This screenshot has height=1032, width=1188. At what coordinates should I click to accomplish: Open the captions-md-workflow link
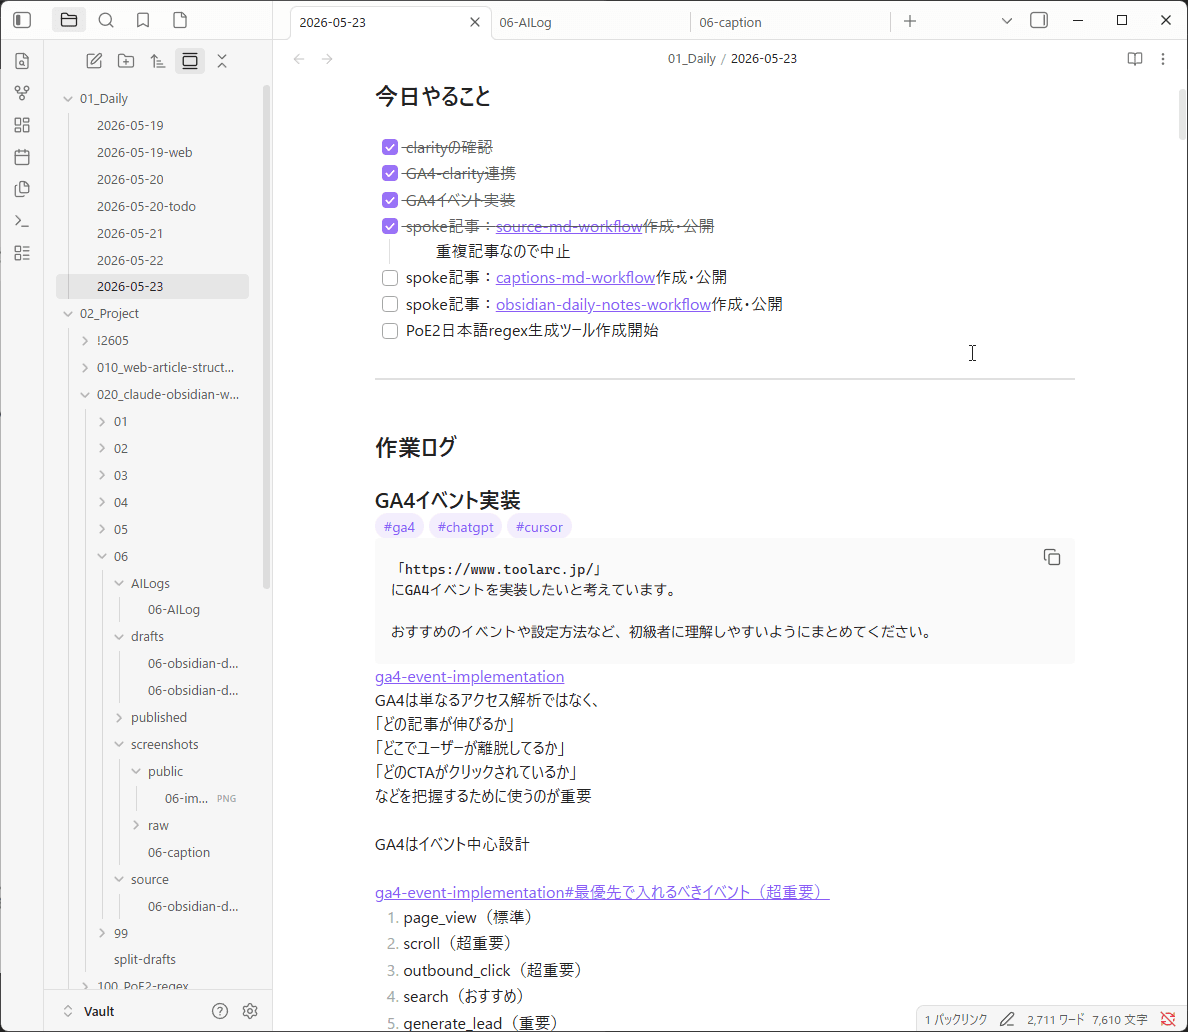point(575,278)
